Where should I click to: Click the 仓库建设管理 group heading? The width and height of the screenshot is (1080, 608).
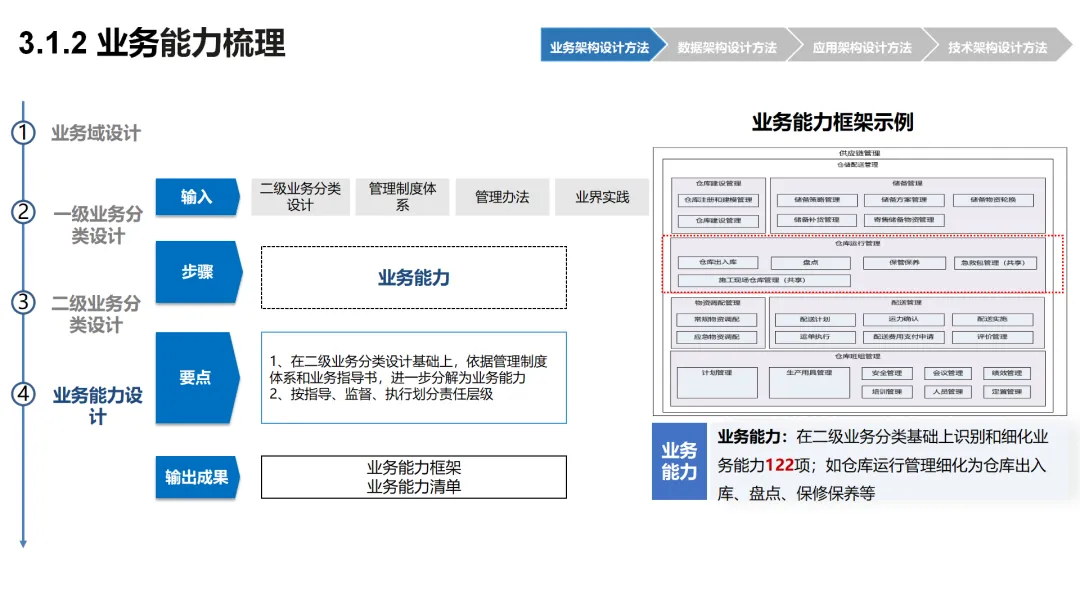(x=718, y=183)
